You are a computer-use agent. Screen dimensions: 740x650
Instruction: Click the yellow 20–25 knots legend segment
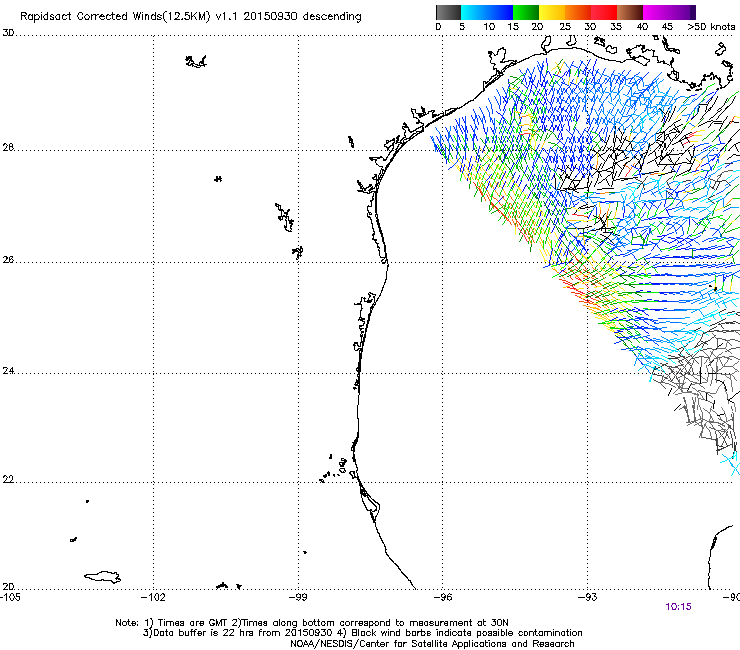click(x=552, y=12)
